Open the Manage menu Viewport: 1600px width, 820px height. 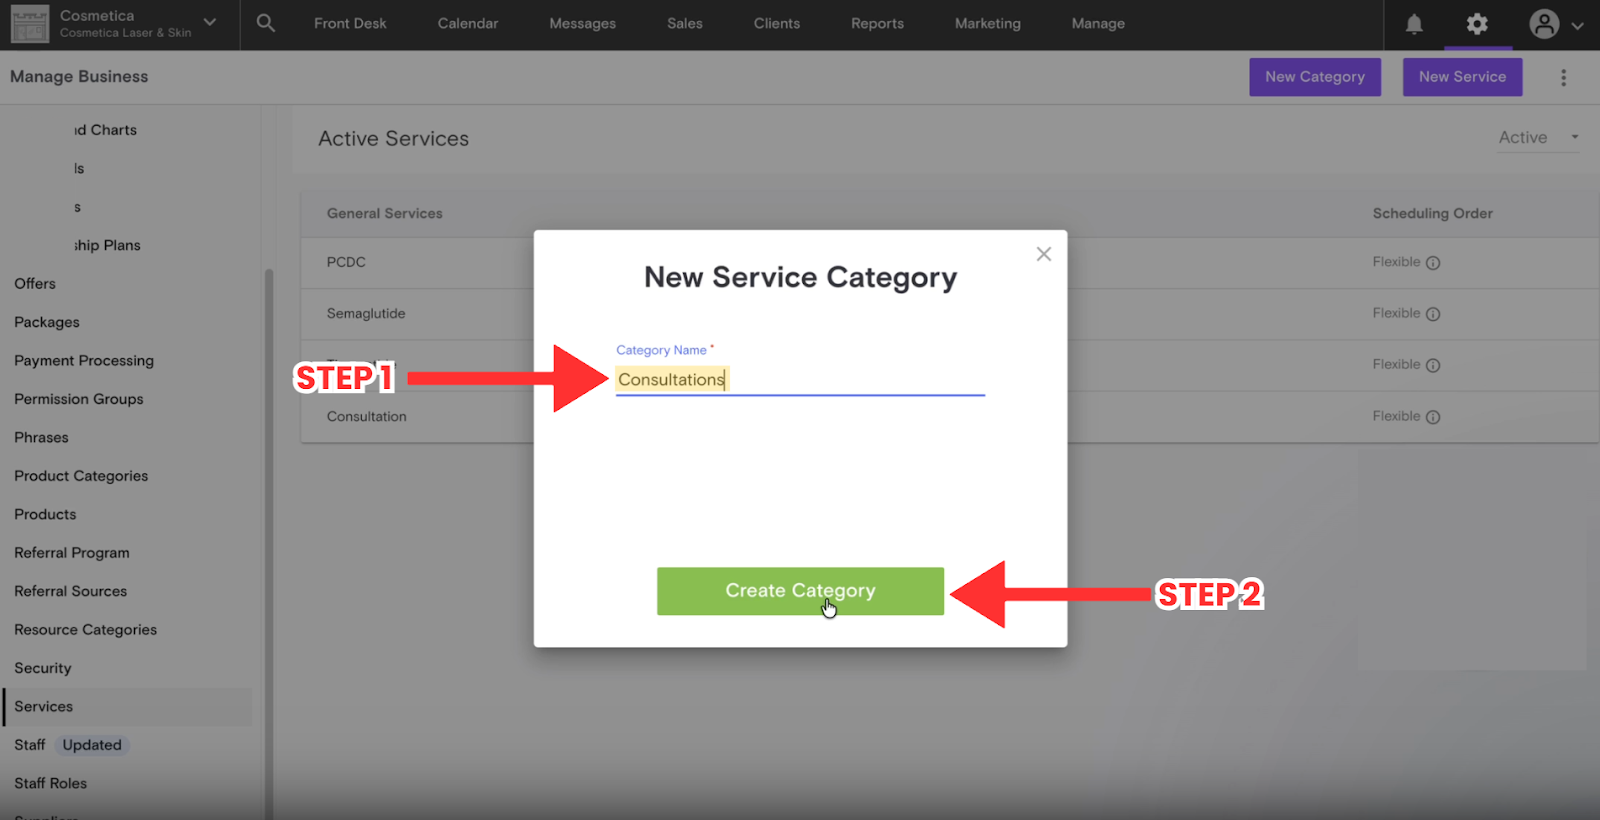point(1098,23)
